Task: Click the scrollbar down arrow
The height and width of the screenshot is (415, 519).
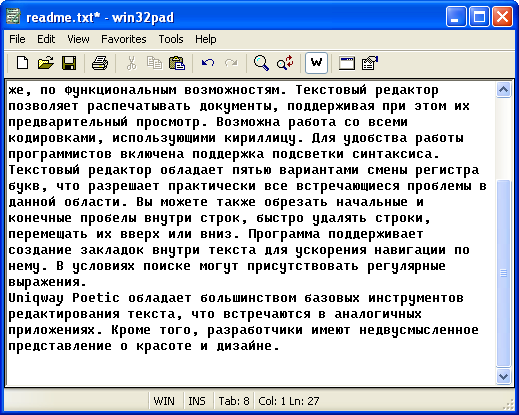Action: click(x=503, y=377)
